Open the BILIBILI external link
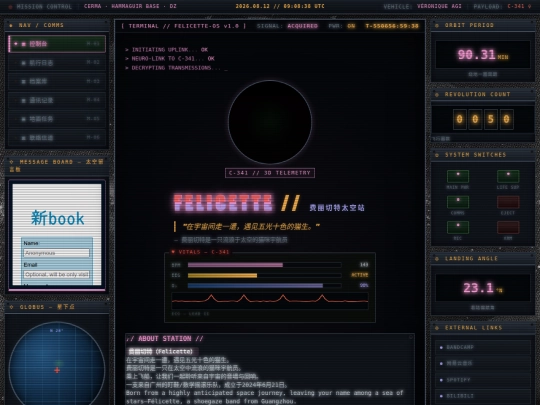Viewport: 540px width, 405px height. click(483, 396)
